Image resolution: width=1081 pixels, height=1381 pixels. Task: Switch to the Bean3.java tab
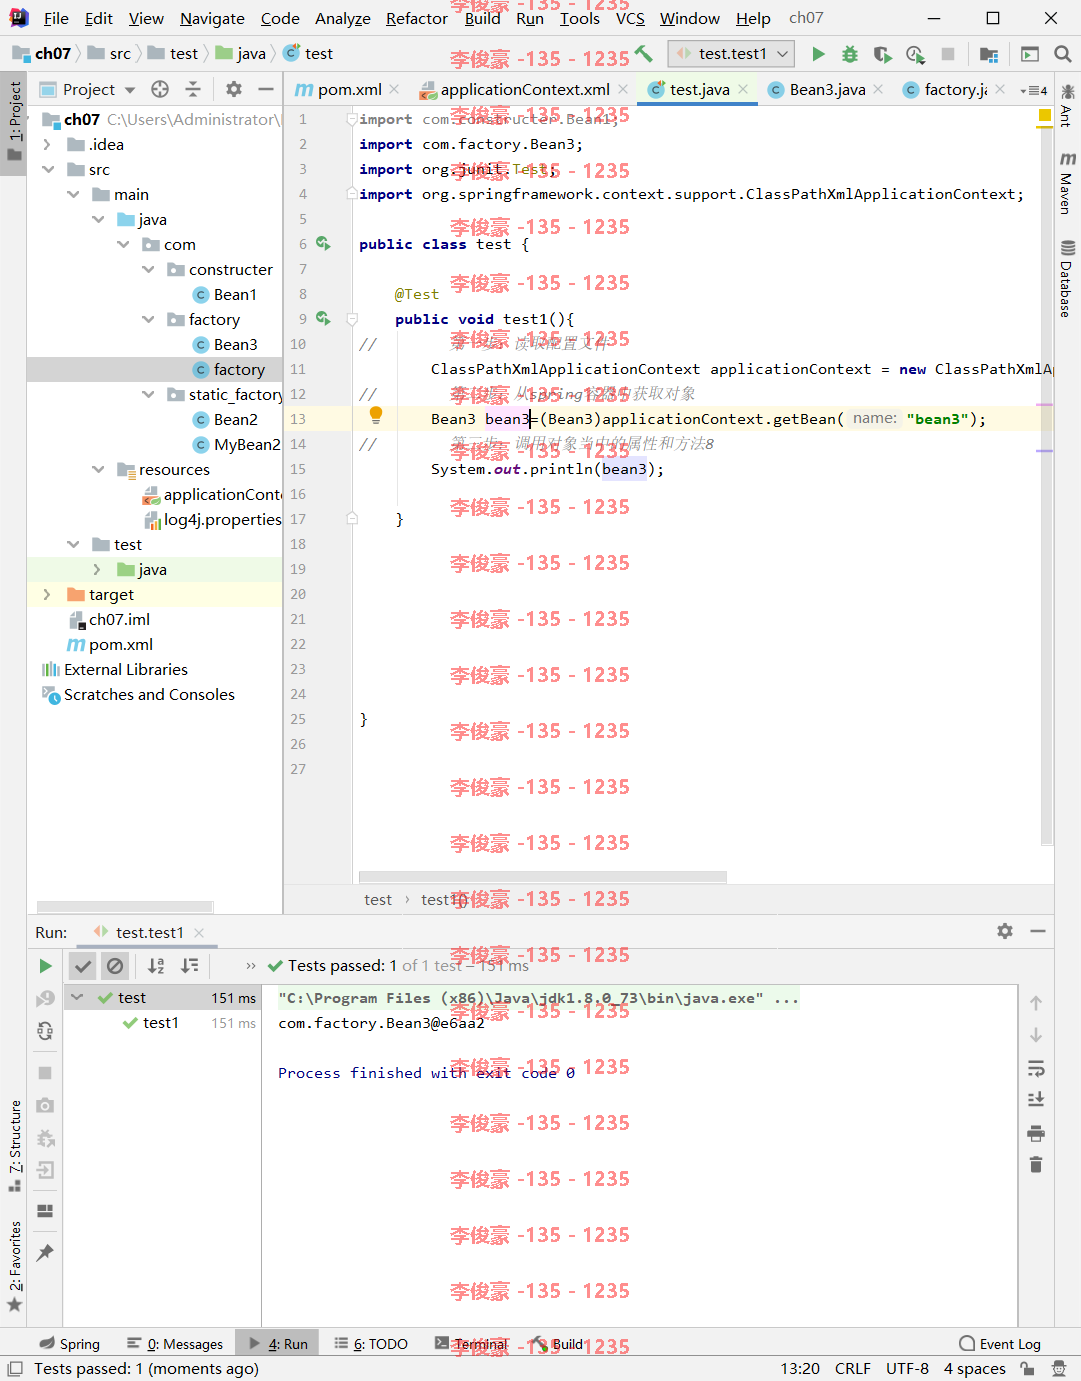[827, 89]
